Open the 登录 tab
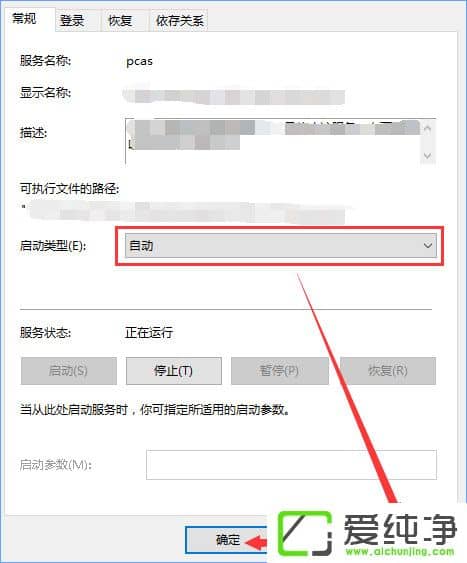 [72, 20]
